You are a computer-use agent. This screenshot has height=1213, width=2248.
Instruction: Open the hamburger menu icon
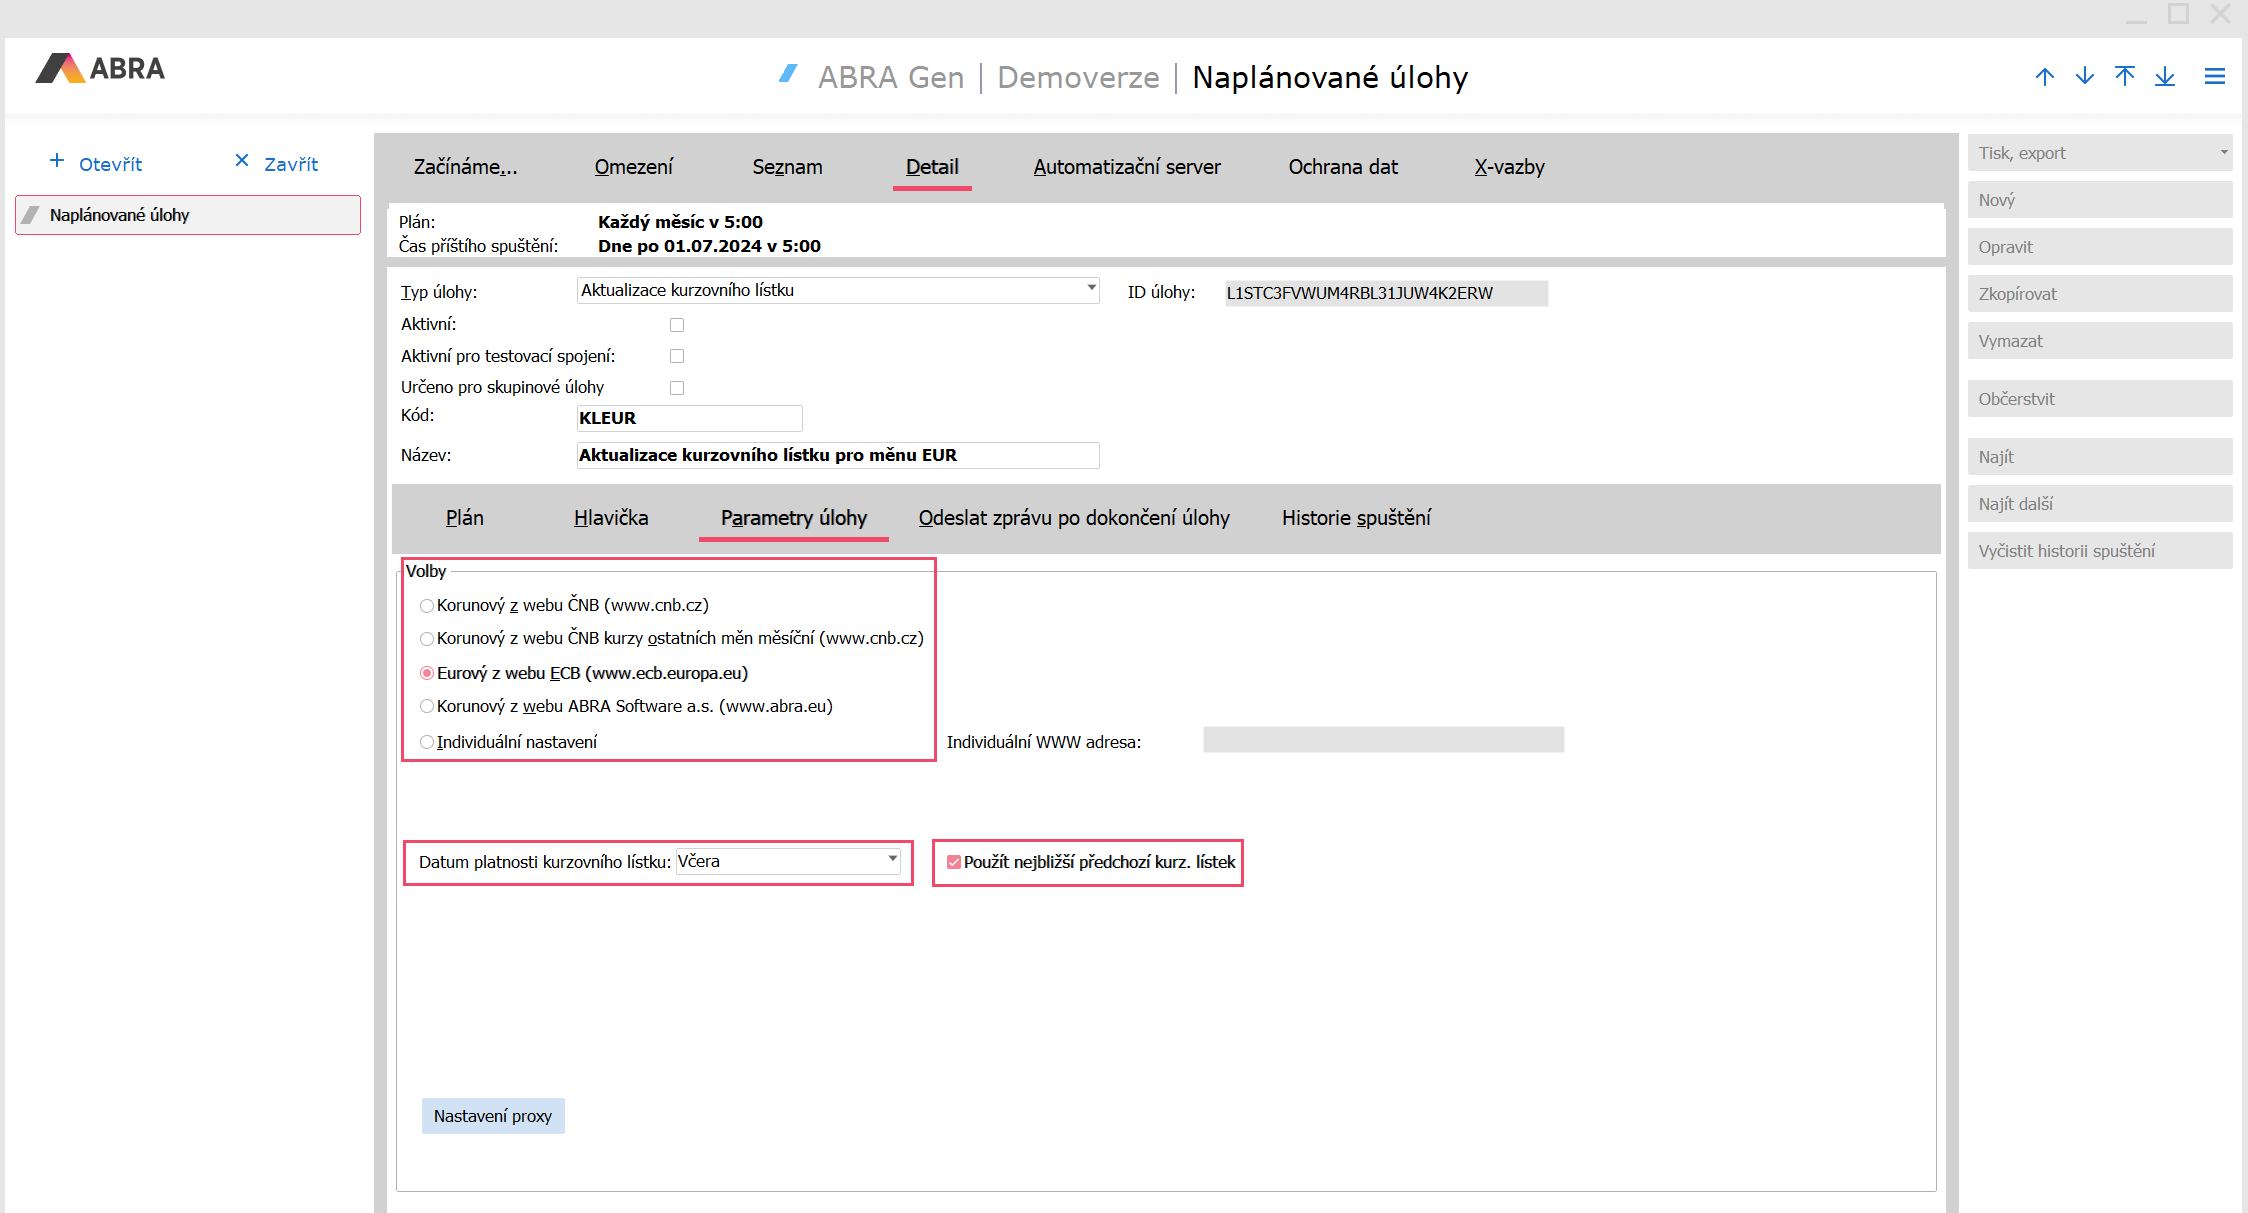pos(2215,77)
